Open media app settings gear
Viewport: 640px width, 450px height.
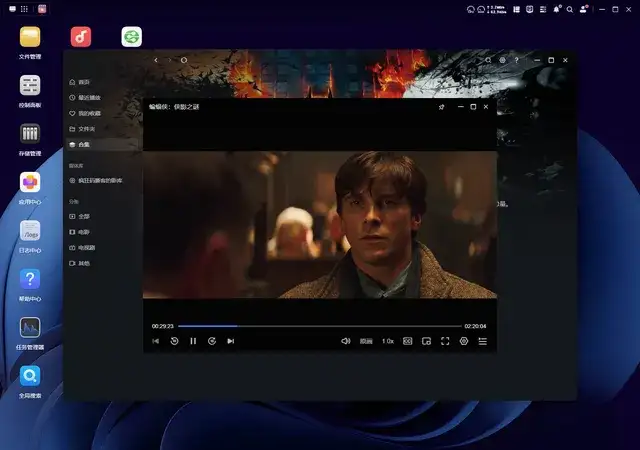click(502, 60)
